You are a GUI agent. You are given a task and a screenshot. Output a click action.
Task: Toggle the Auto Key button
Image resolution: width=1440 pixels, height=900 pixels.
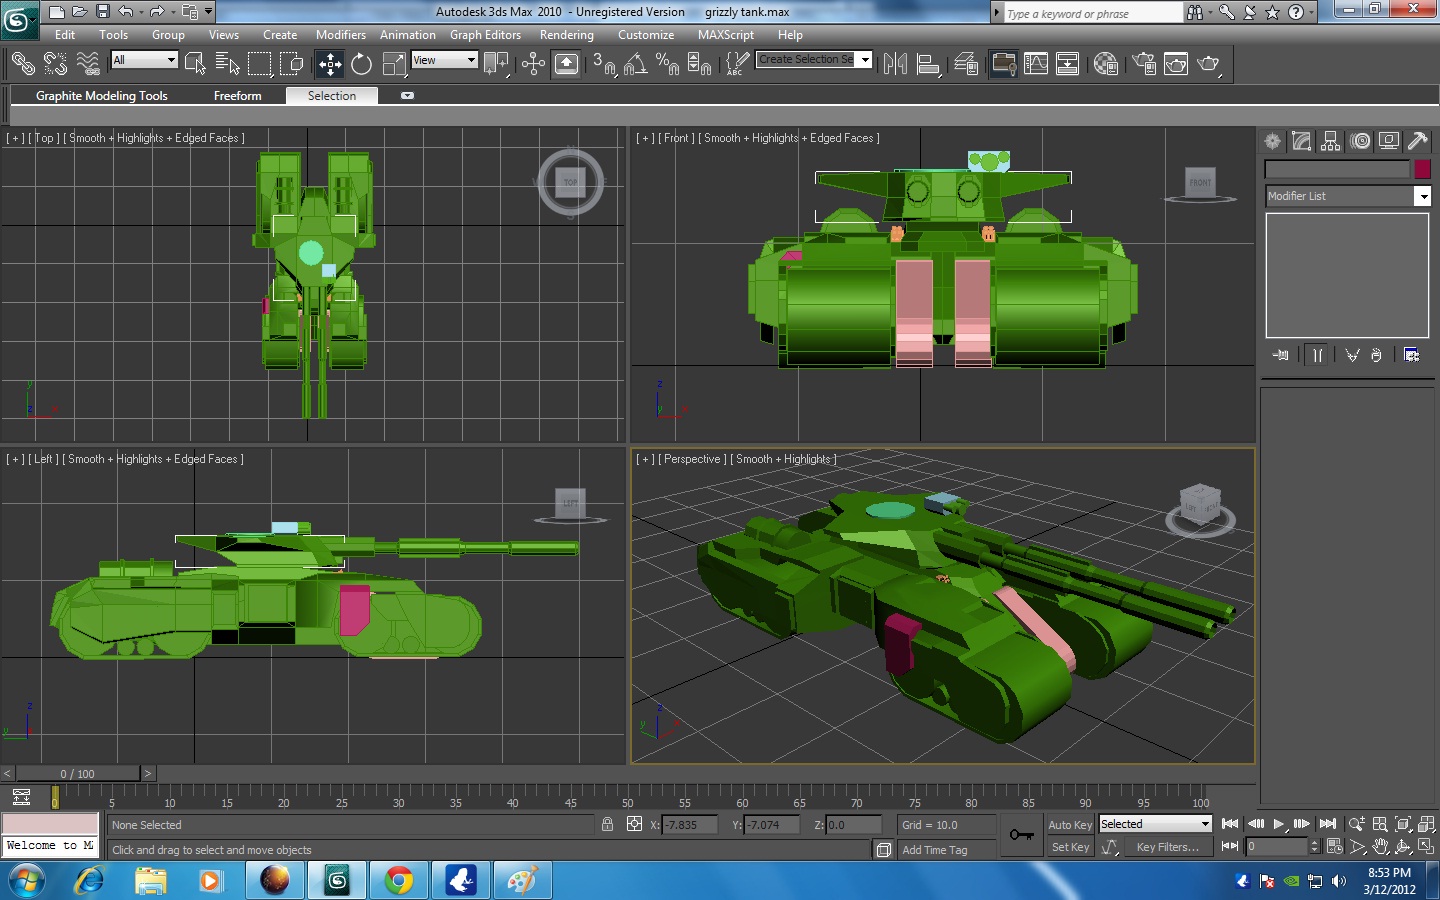[x=1070, y=824]
